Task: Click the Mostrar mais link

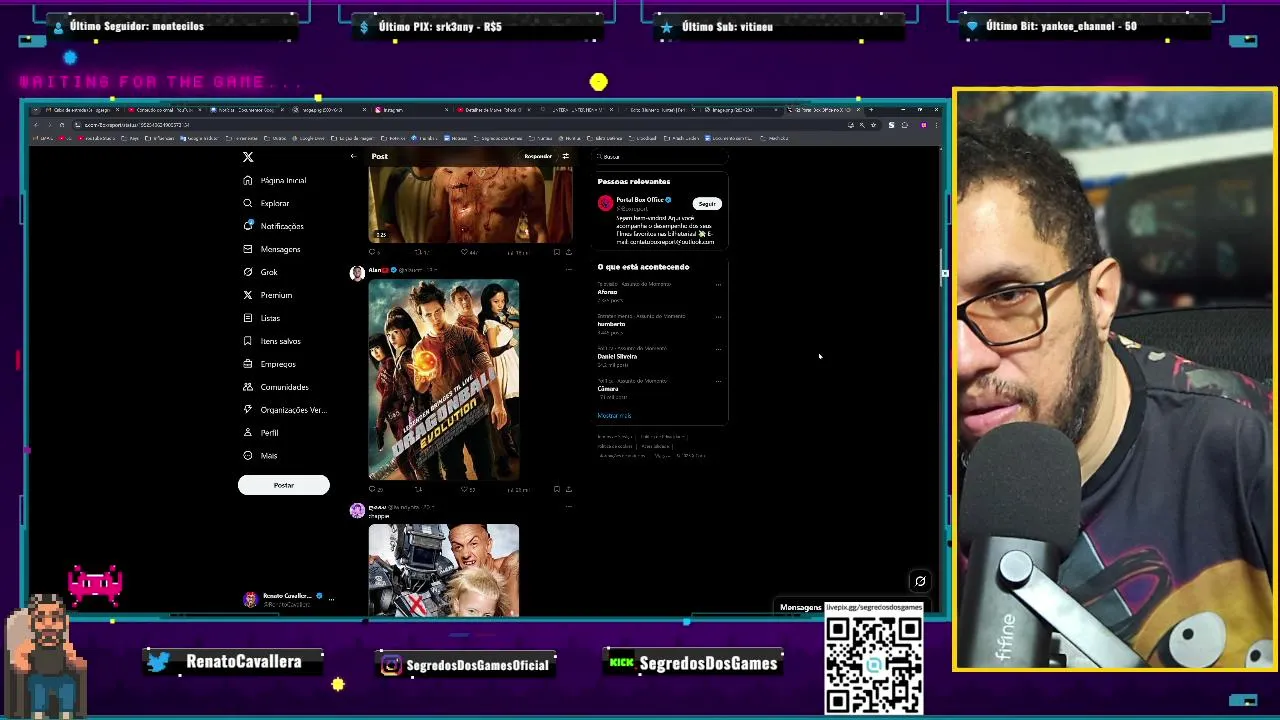Action: [614, 415]
